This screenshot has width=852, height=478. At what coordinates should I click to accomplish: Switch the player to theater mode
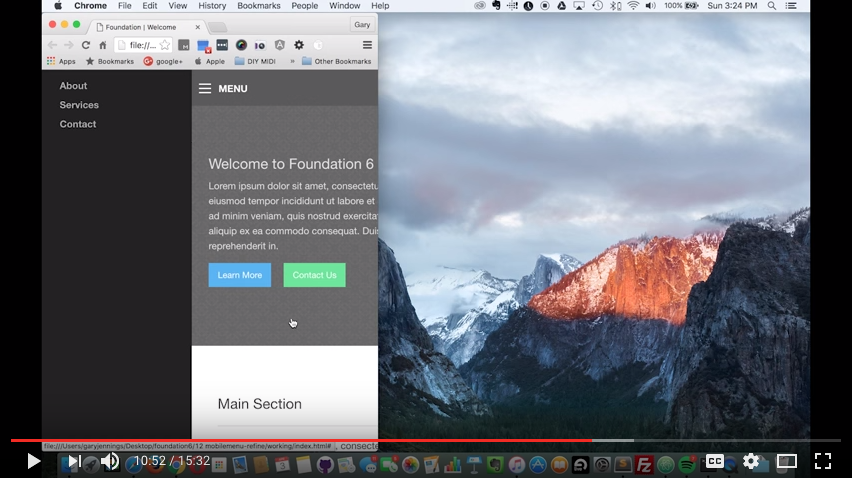click(787, 461)
